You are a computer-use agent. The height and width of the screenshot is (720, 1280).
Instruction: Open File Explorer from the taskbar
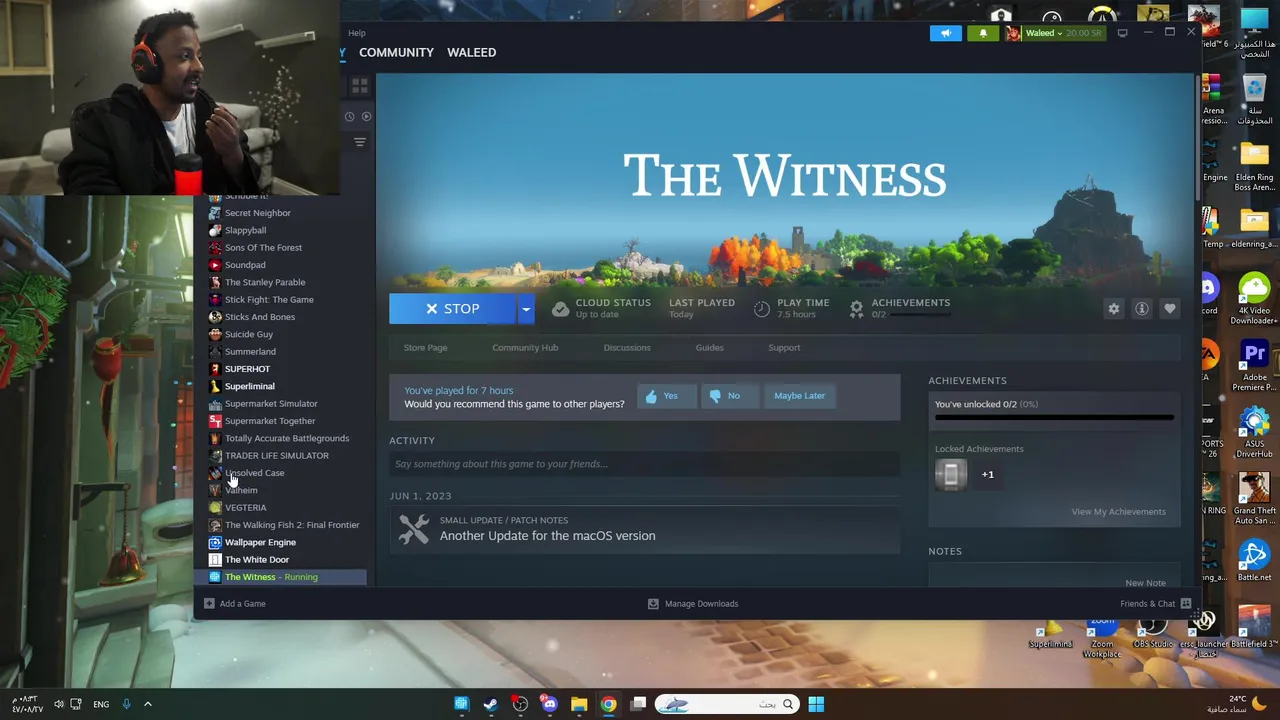pyautogui.click(x=579, y=704)
